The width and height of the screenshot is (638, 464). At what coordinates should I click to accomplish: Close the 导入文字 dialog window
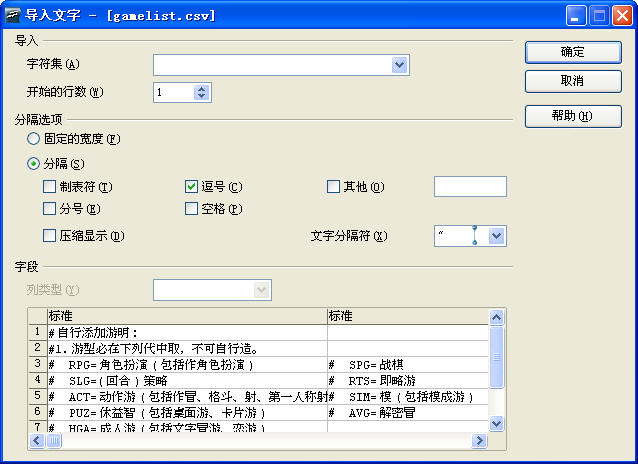point(623,16)
